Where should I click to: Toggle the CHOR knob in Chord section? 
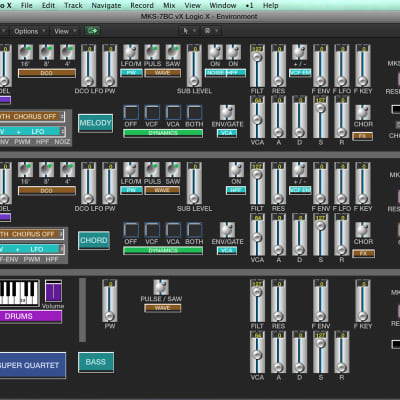(363, 230)
